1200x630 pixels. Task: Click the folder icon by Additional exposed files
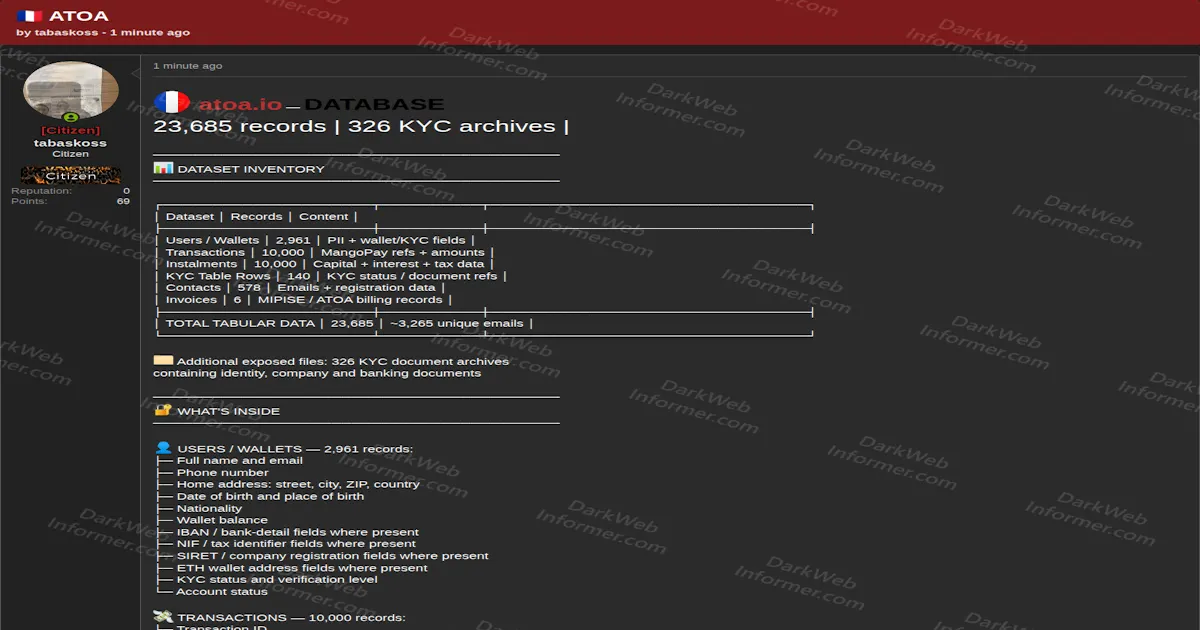pos(163,360)
